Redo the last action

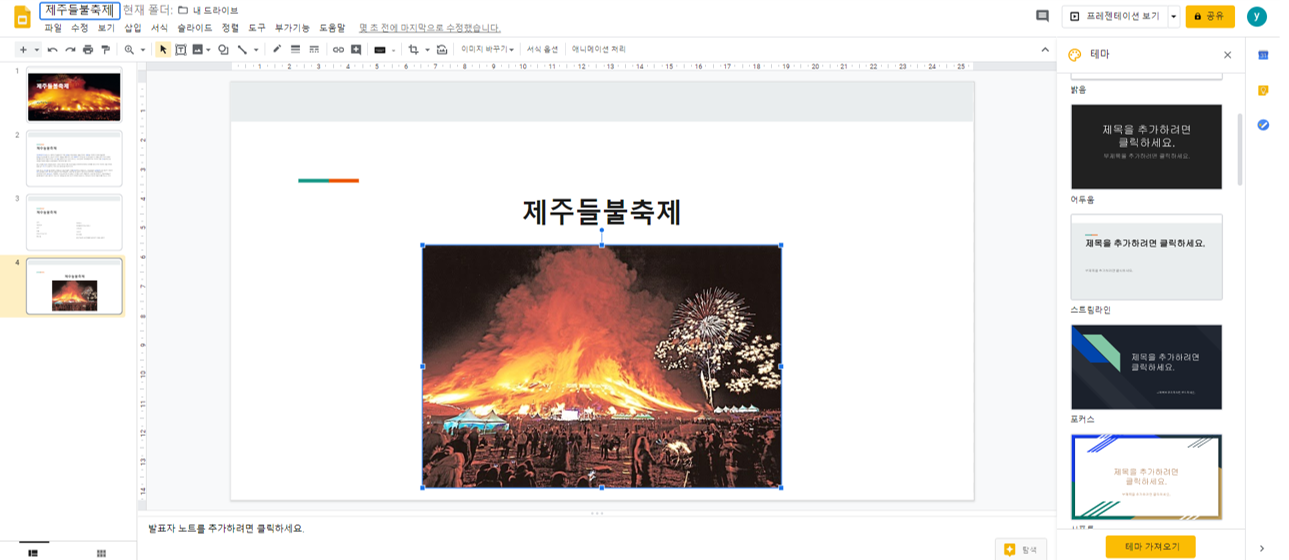[x=70, y=49]
